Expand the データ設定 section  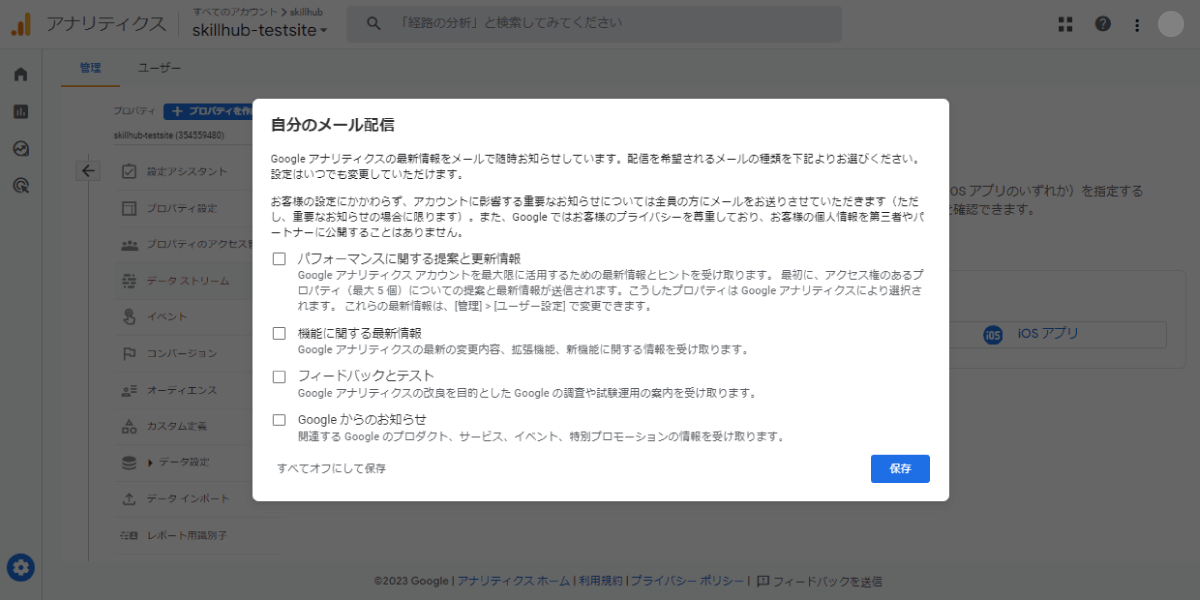[x=179, y=462]
